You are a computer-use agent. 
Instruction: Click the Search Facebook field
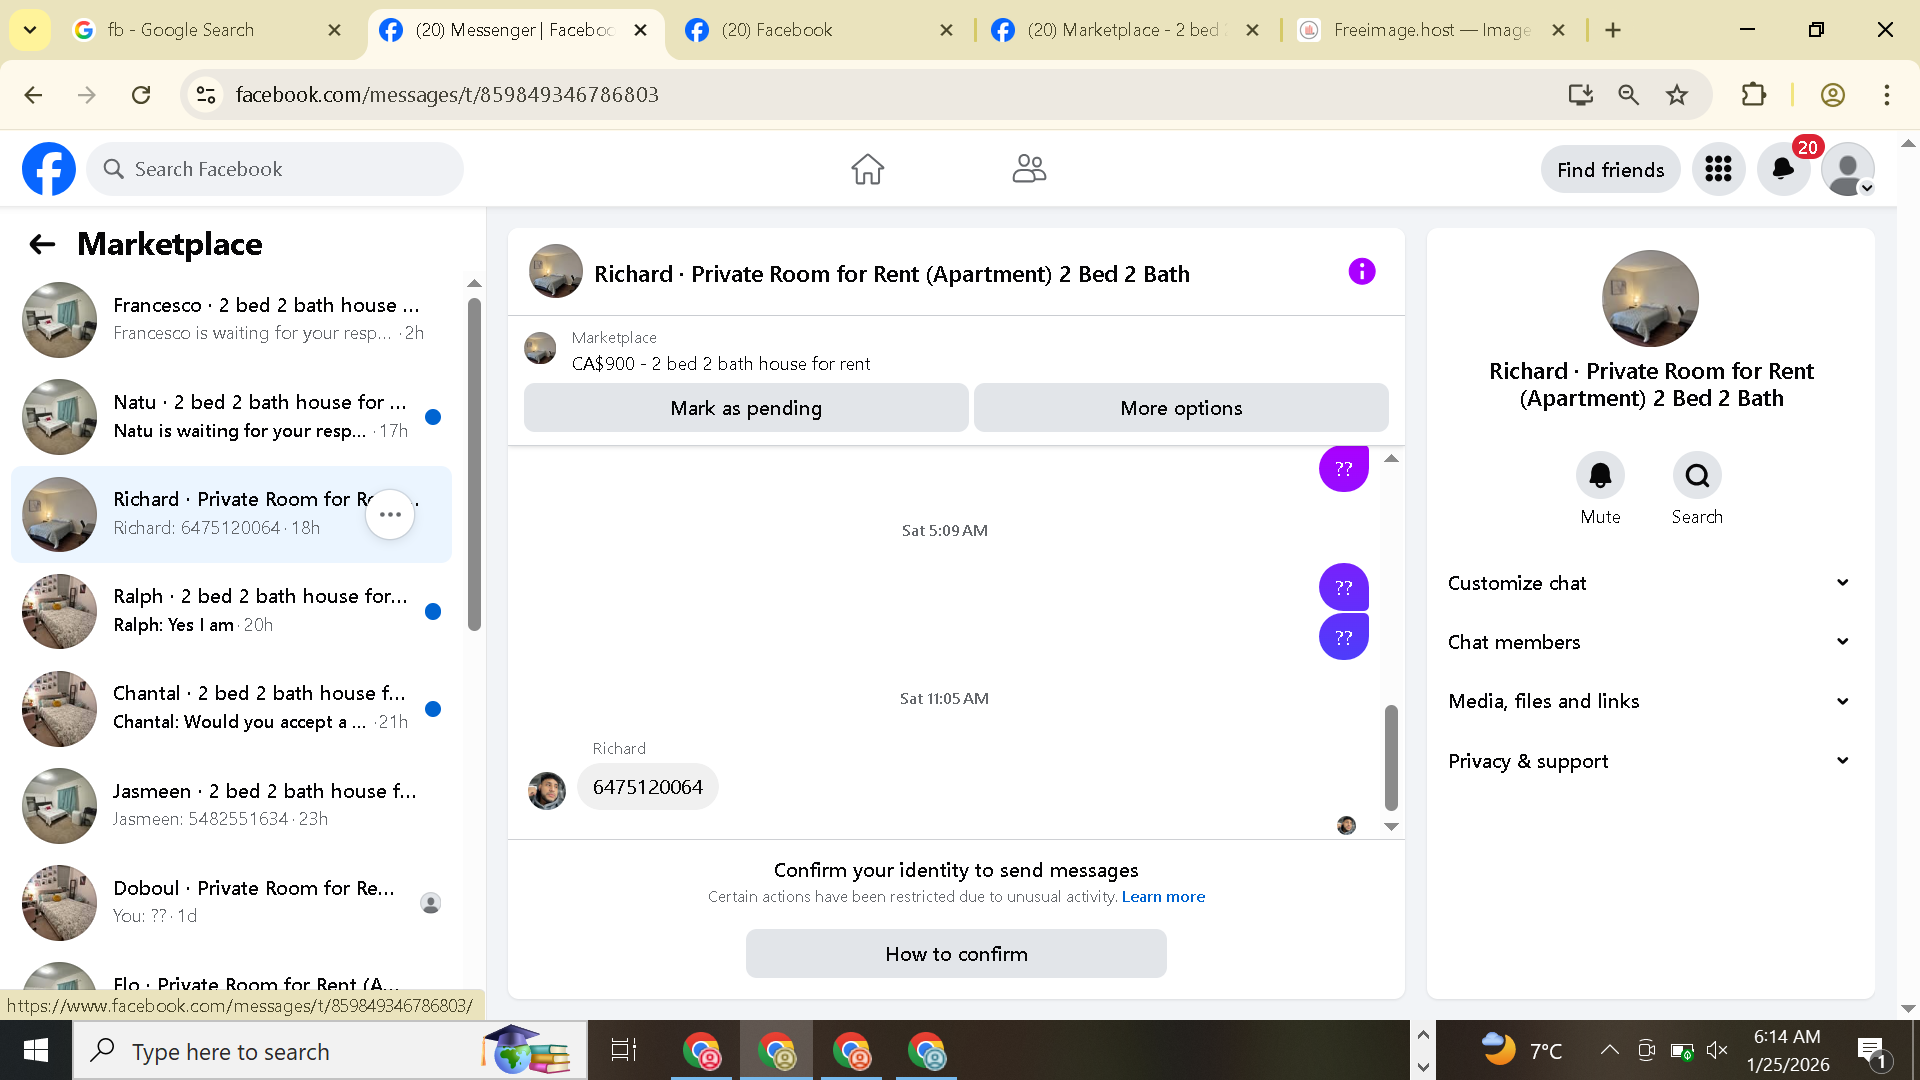(x=275, y=169)
